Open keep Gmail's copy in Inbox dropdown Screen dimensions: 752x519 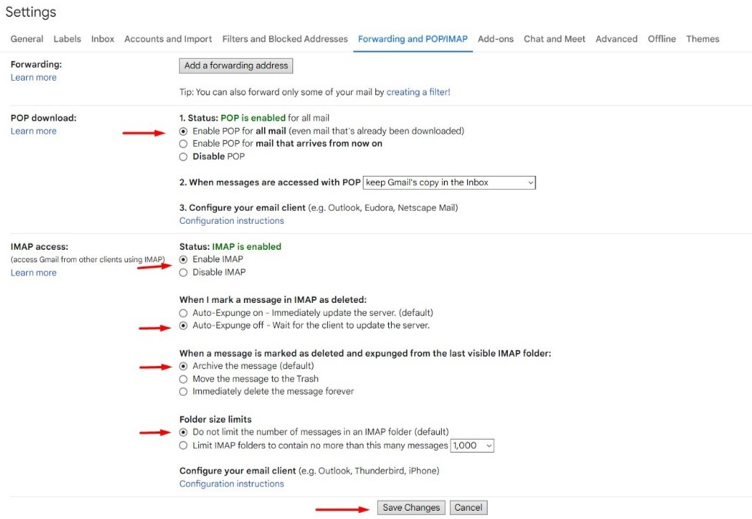[449, 183]
